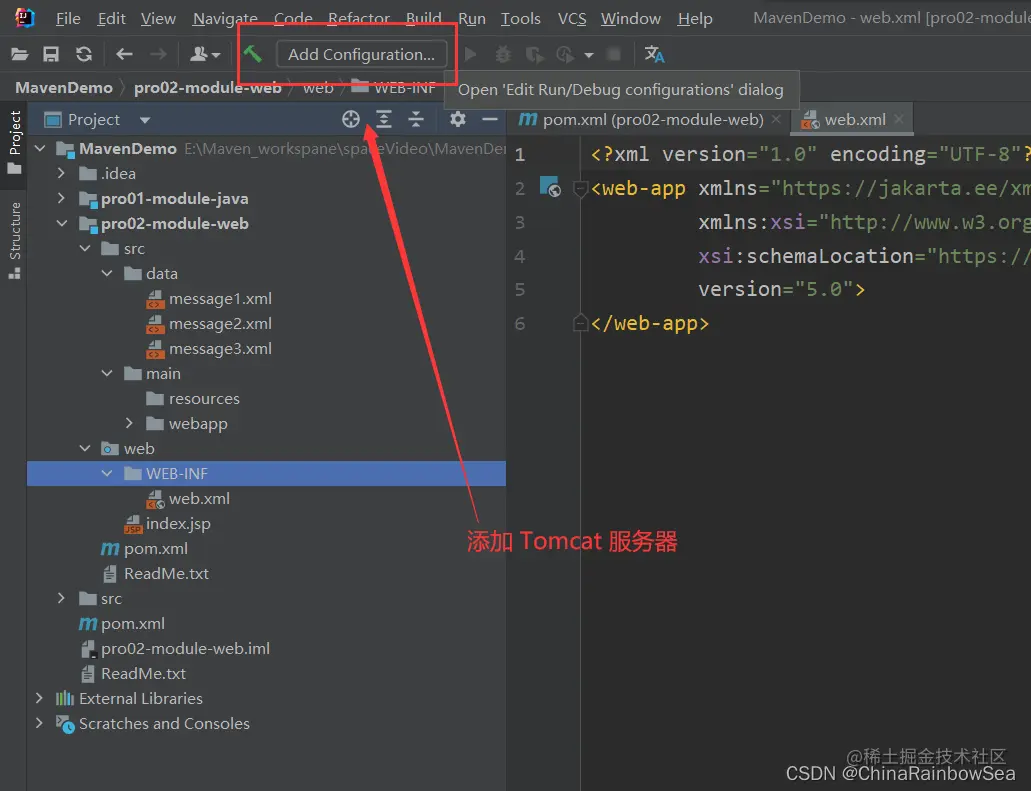The width and height of the screenshot is (1031, 791).
Task: Click the MavenDemo breadcrumb
Action: [64, 87]
